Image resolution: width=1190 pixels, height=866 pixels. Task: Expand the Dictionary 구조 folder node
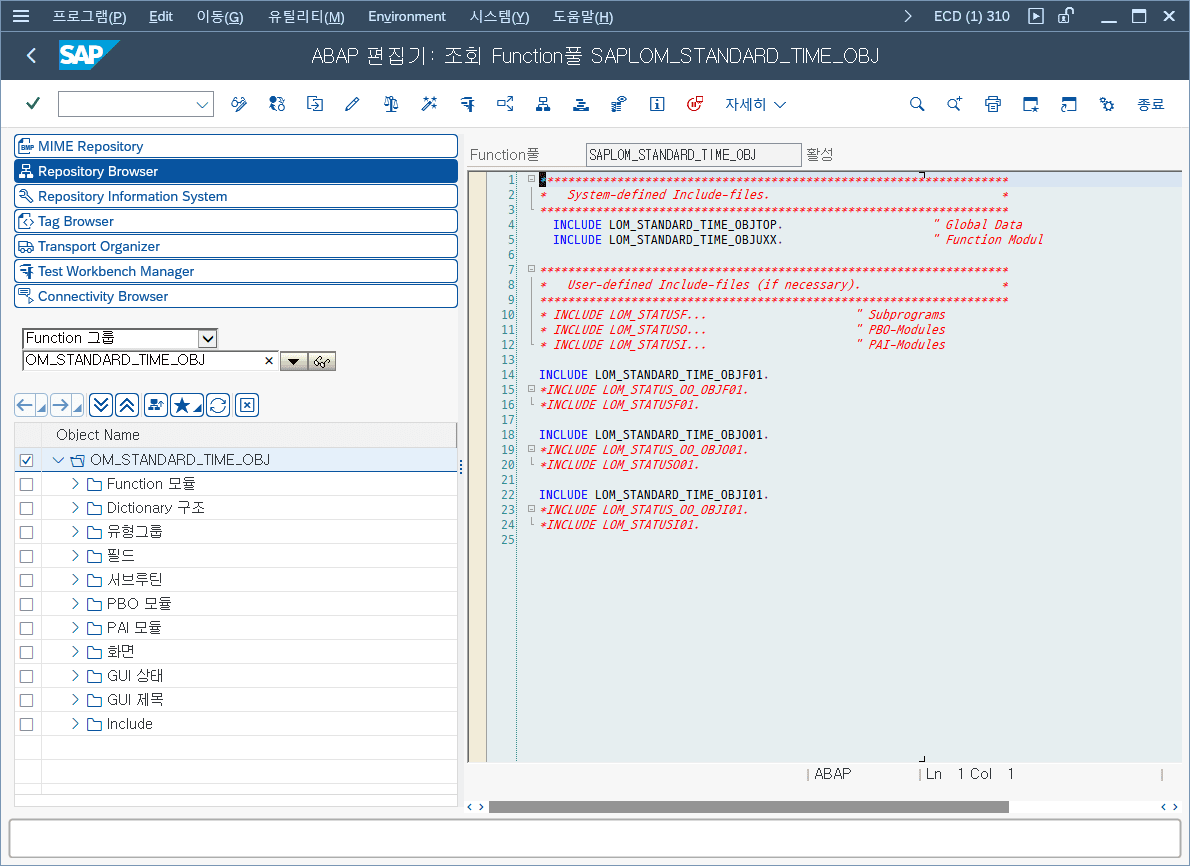pos(75,508)
